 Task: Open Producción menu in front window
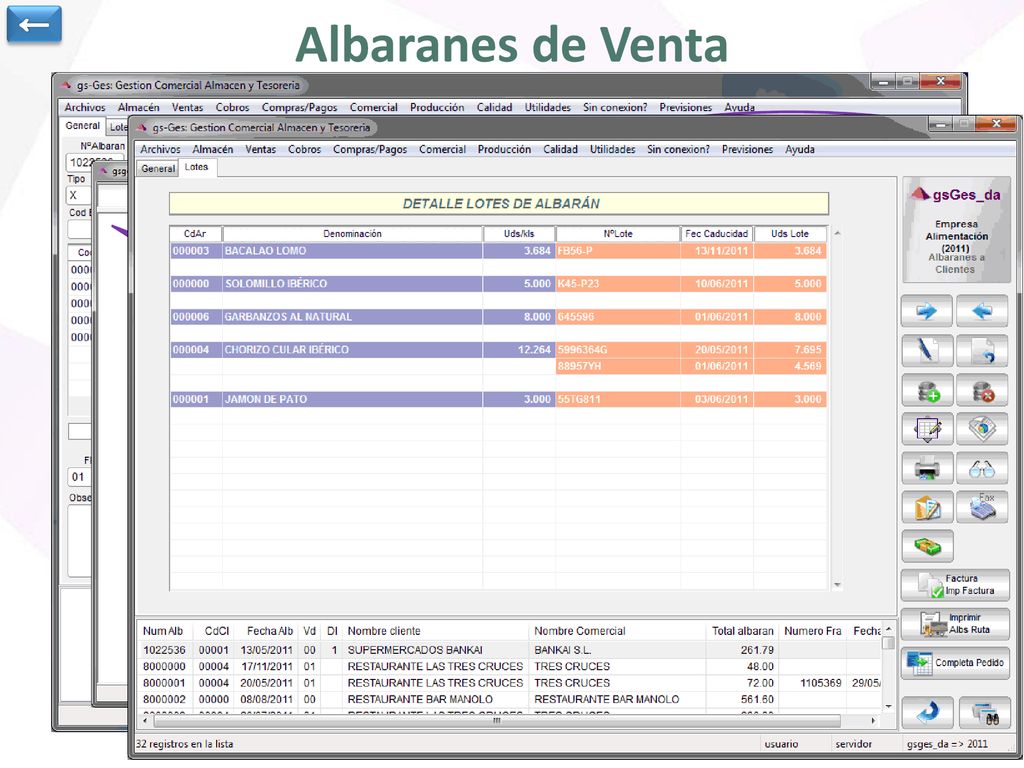[x=504, y=150]
